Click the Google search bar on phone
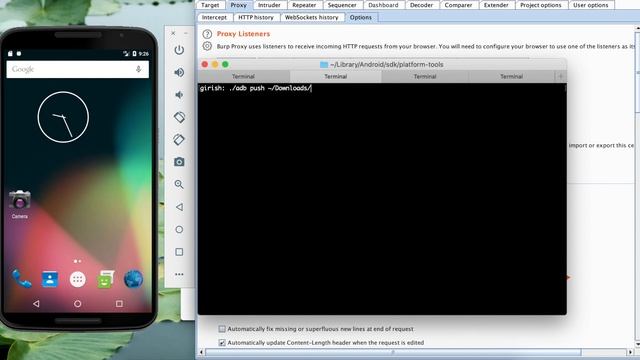 pos(78,69)
